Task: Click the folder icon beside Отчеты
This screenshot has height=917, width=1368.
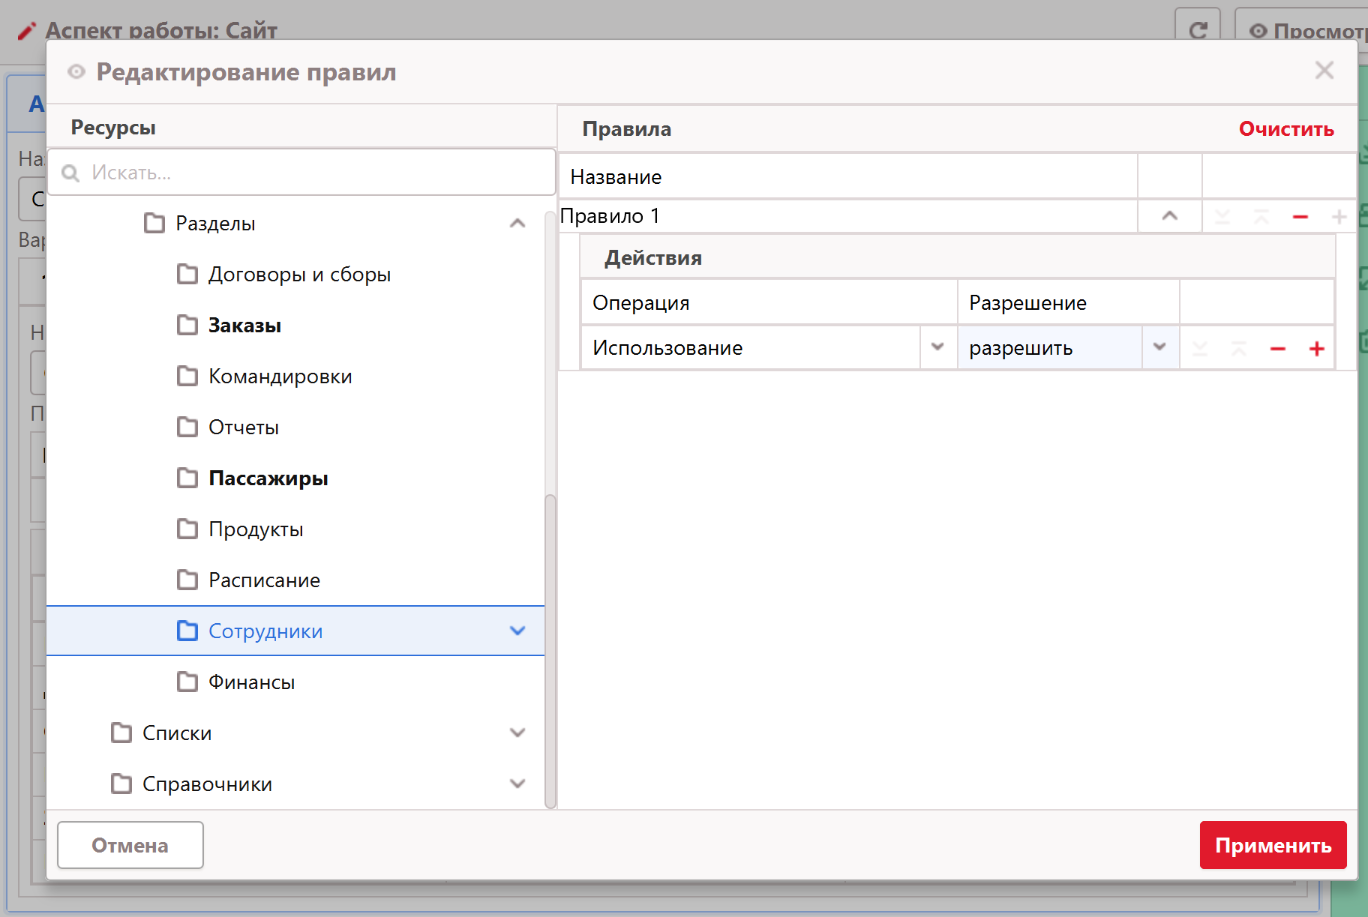Action: pos(187,427)
